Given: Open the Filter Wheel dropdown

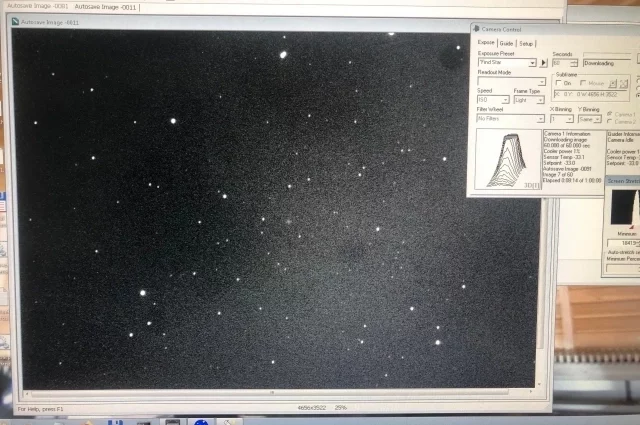Looking at the screenshot, I should point(540,119).
